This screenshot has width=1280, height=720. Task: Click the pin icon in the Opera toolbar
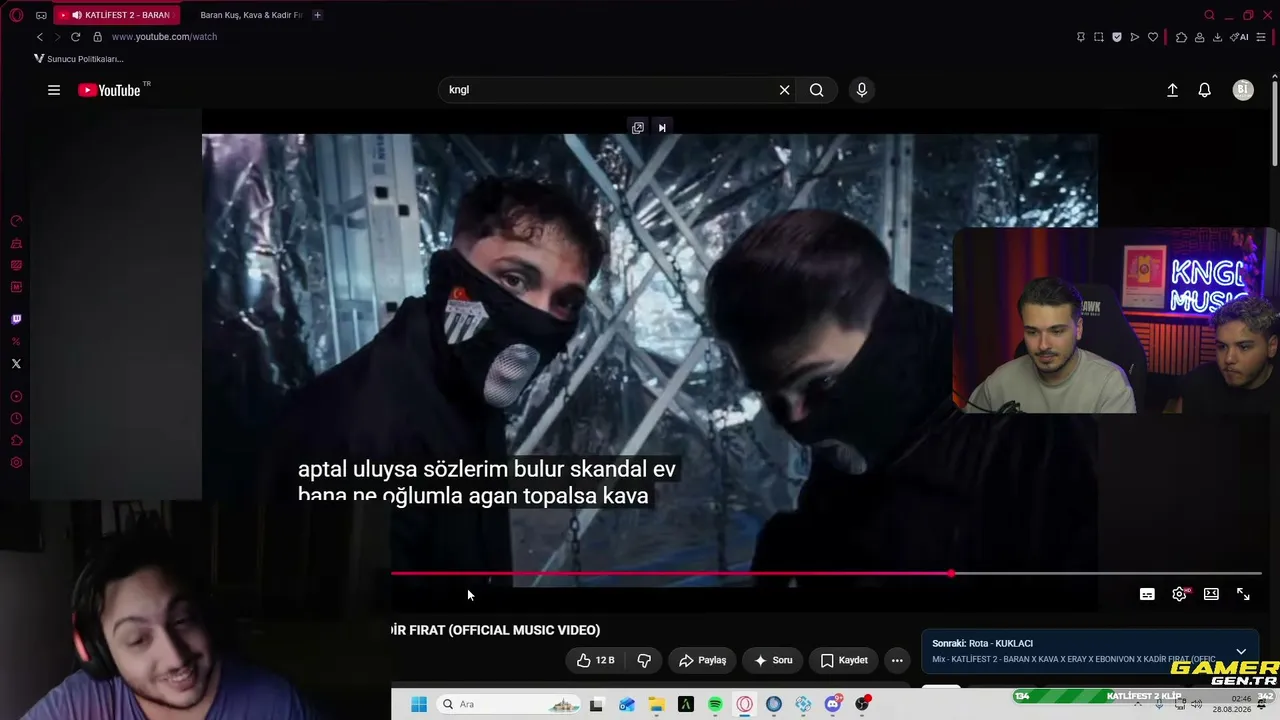click(1080, 37)
